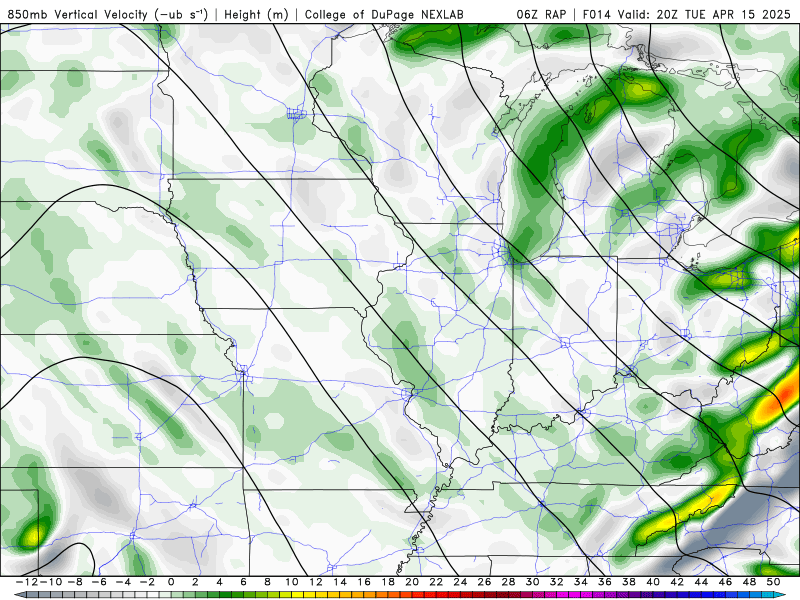
Task: Click the 'College of DuPage NEXLAB' text
Action: pos(384,15)
